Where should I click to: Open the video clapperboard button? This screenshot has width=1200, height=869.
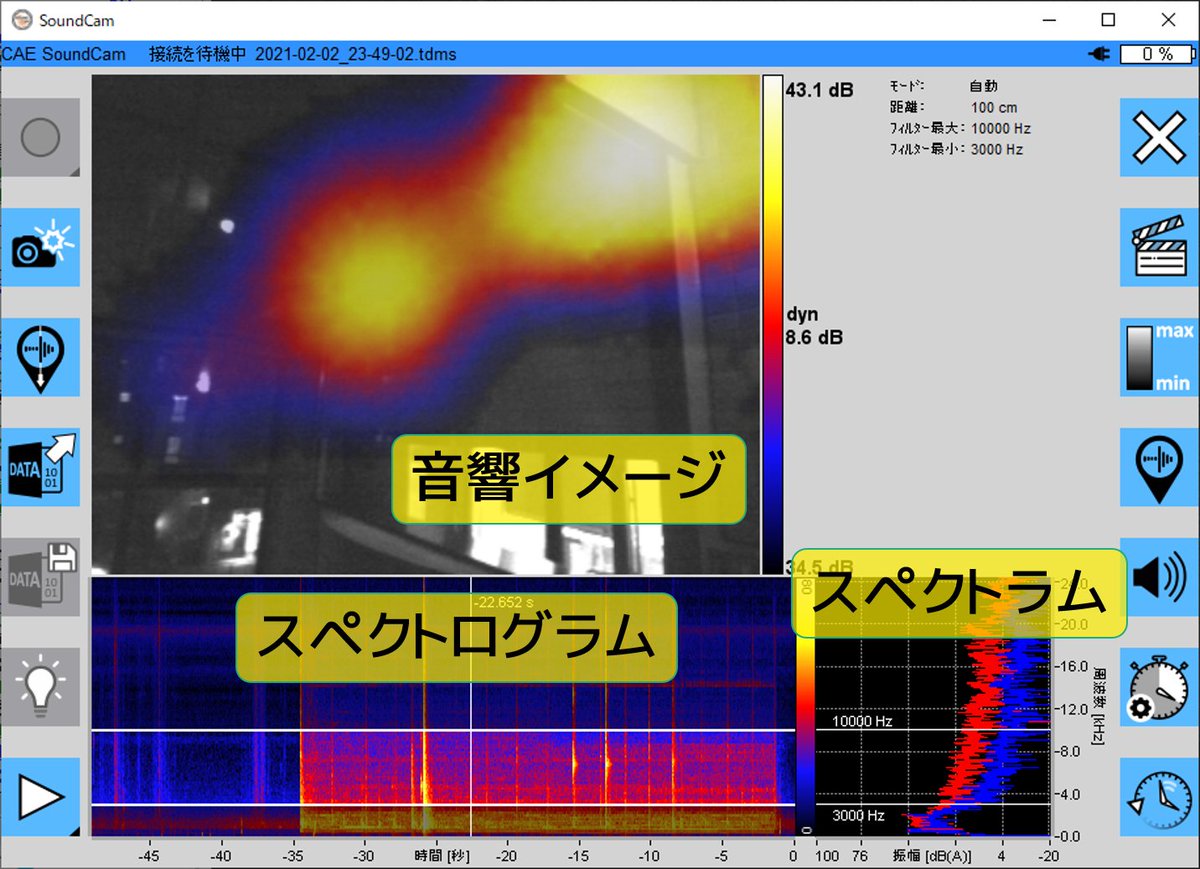(1158, 247)
